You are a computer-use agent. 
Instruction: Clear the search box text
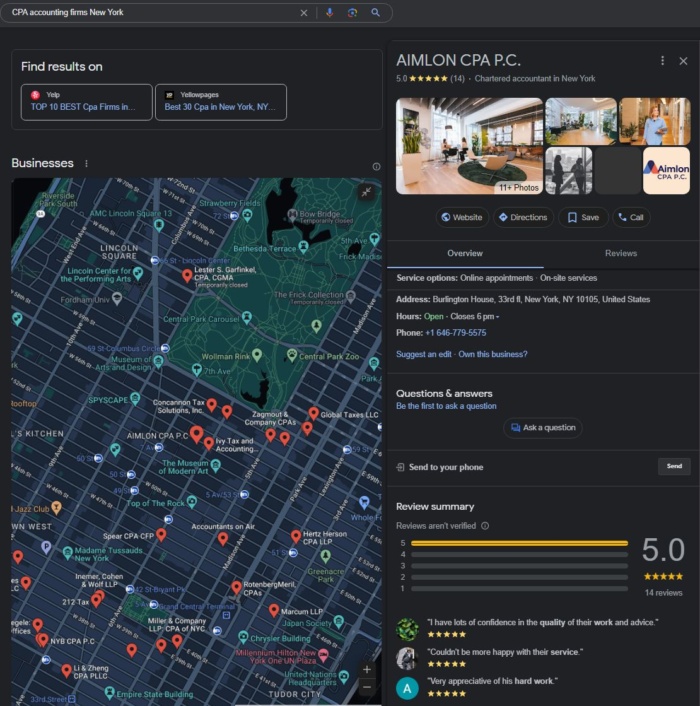coord(304,13)
